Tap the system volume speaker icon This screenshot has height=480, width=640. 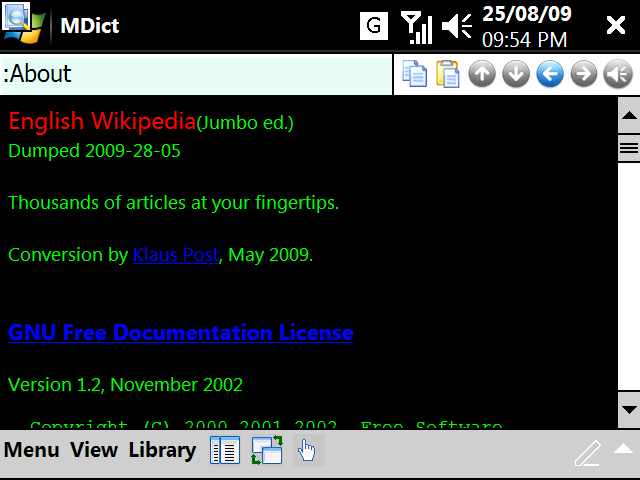pyautogui.click(x=457, y=26)
